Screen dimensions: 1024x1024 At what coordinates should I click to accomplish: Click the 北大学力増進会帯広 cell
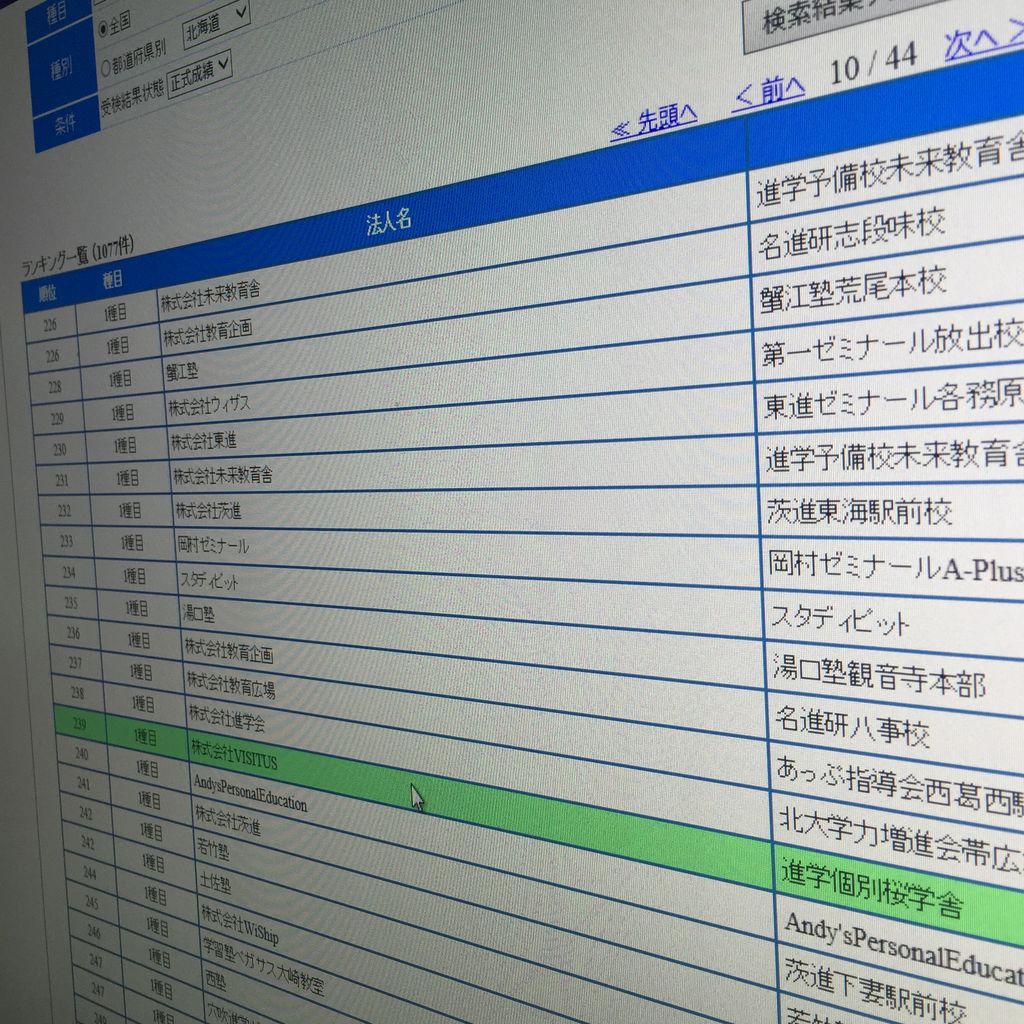click(901, 838)
